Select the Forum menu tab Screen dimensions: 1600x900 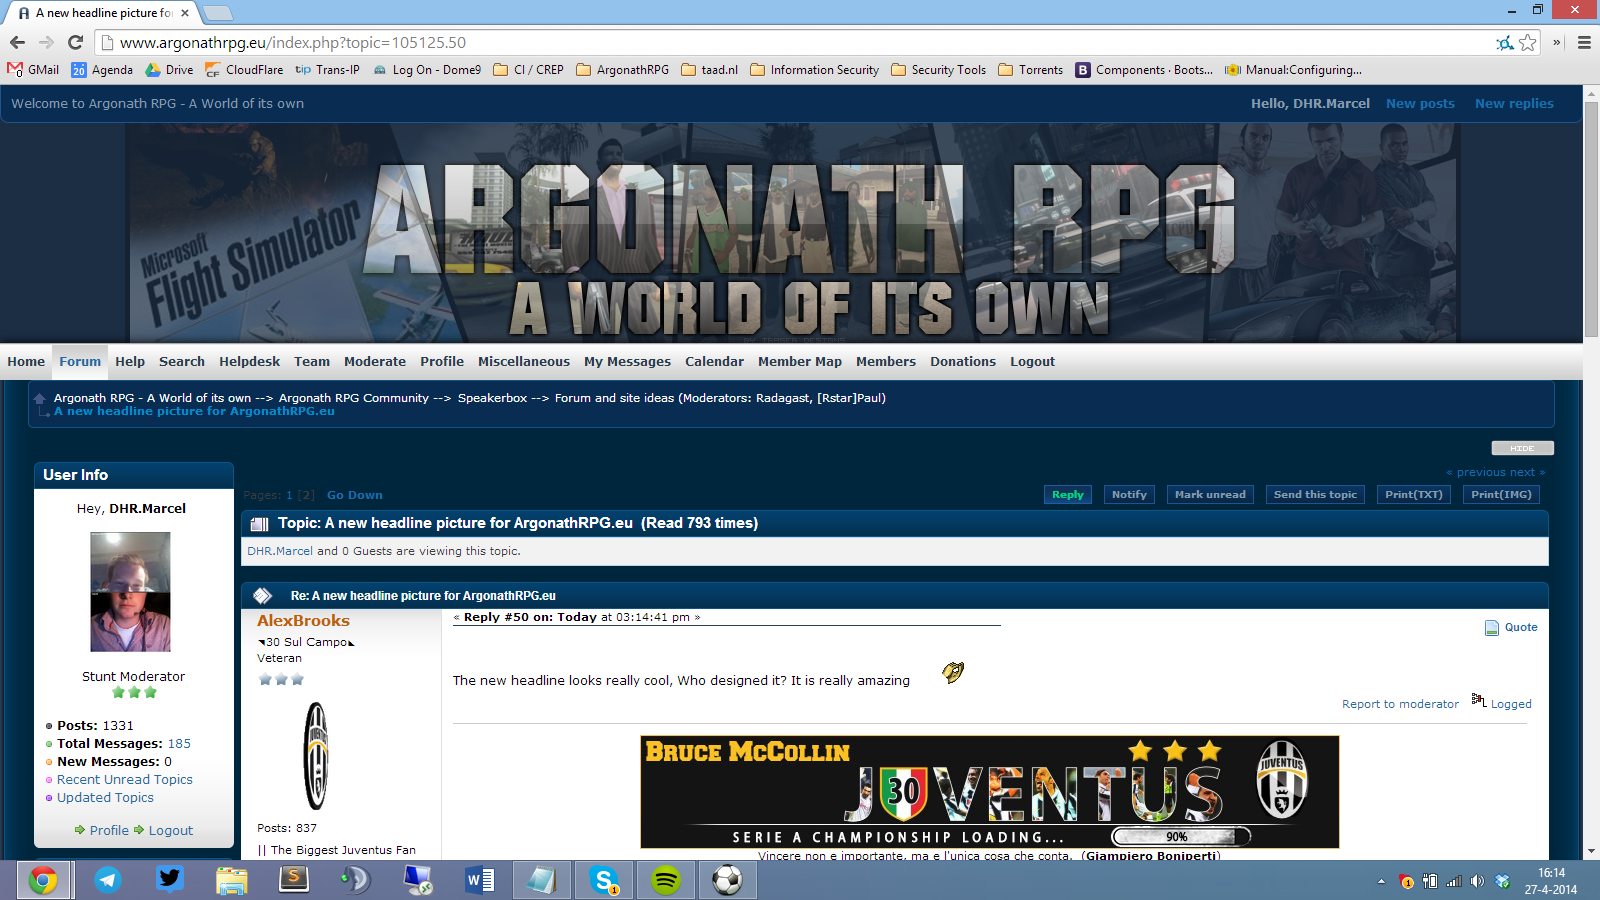(x=80, y=362)
